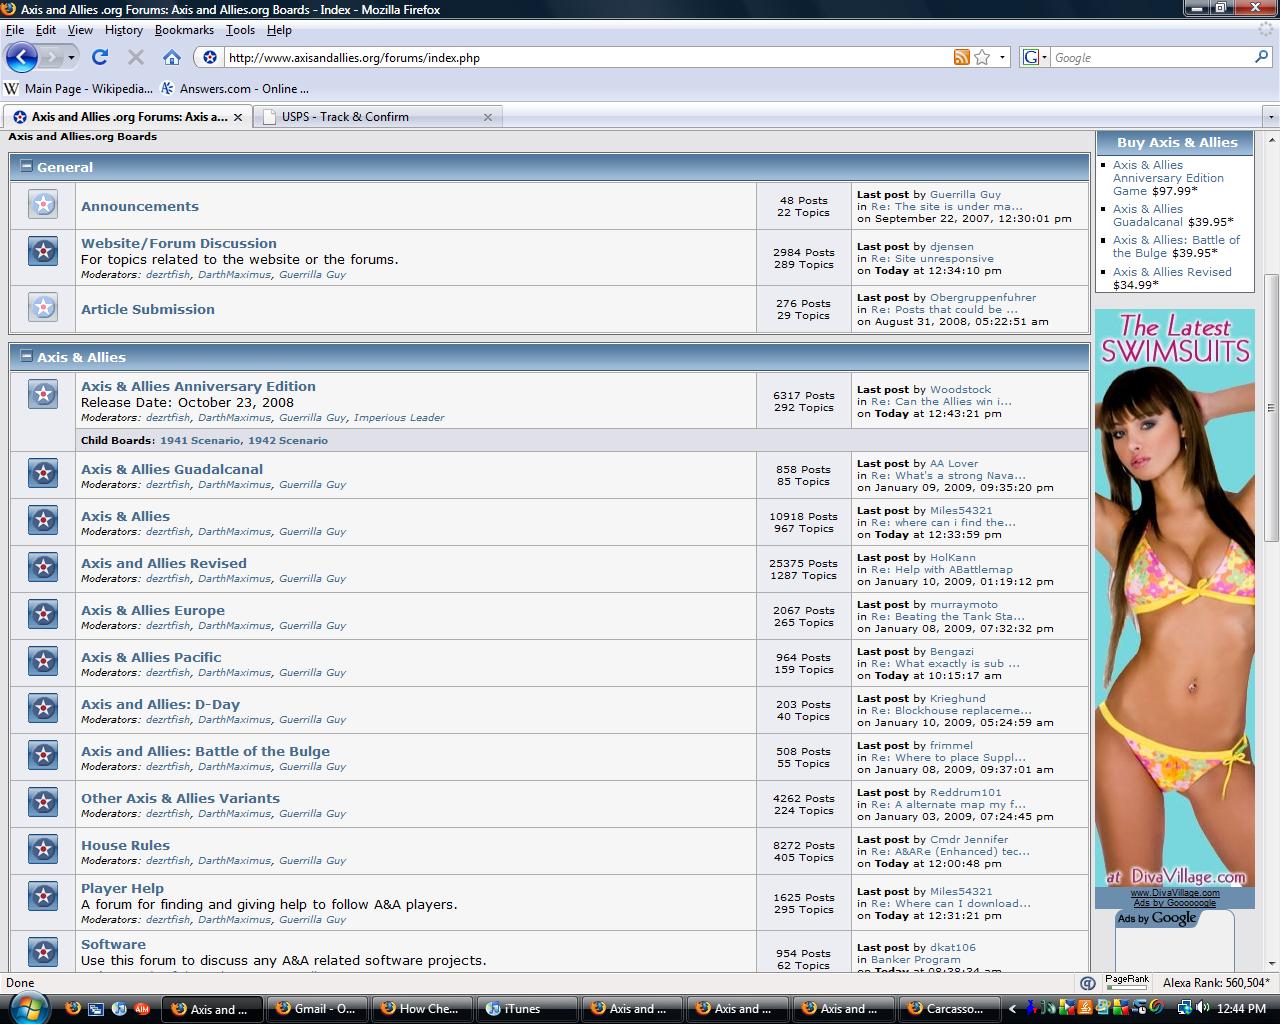Image resolution: width=1280 pixels, height=1024 pixels.
Task: Open the File menu
Action: pyautogui.click(x=14, y=30)
